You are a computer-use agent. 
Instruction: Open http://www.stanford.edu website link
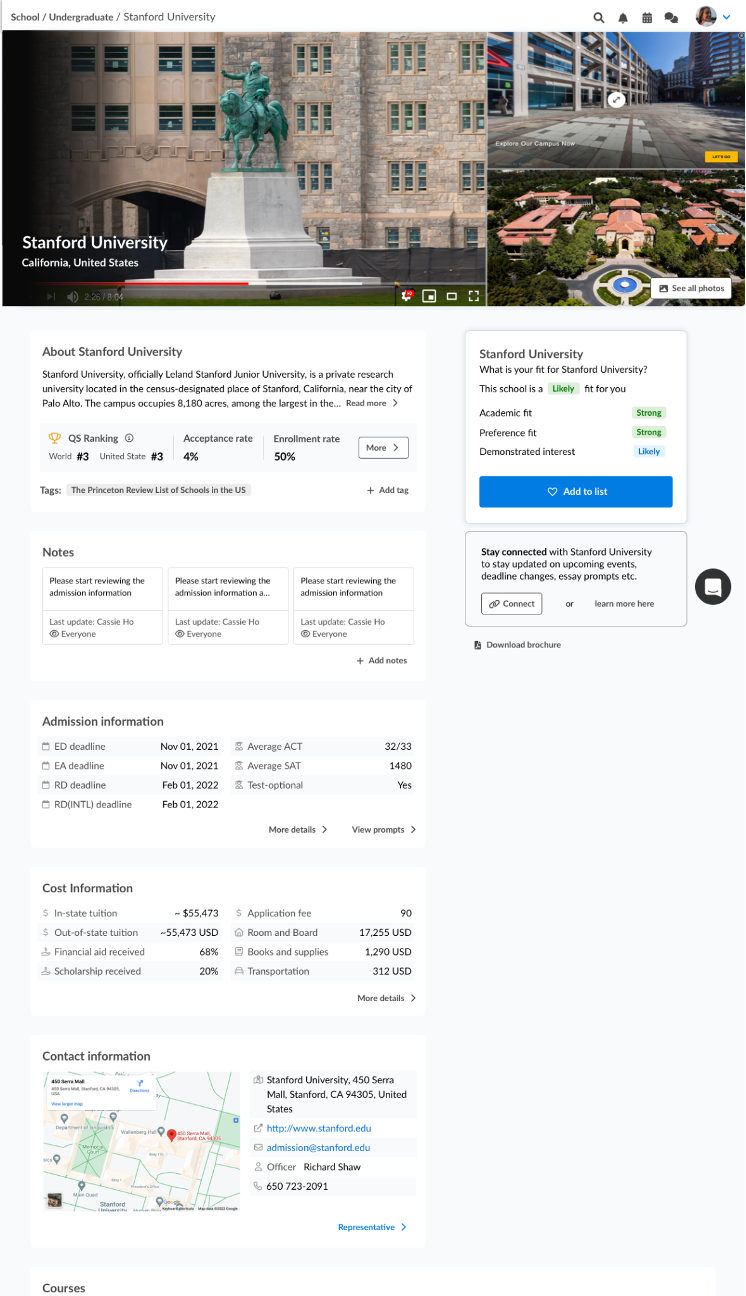(x=319, y=1128)
